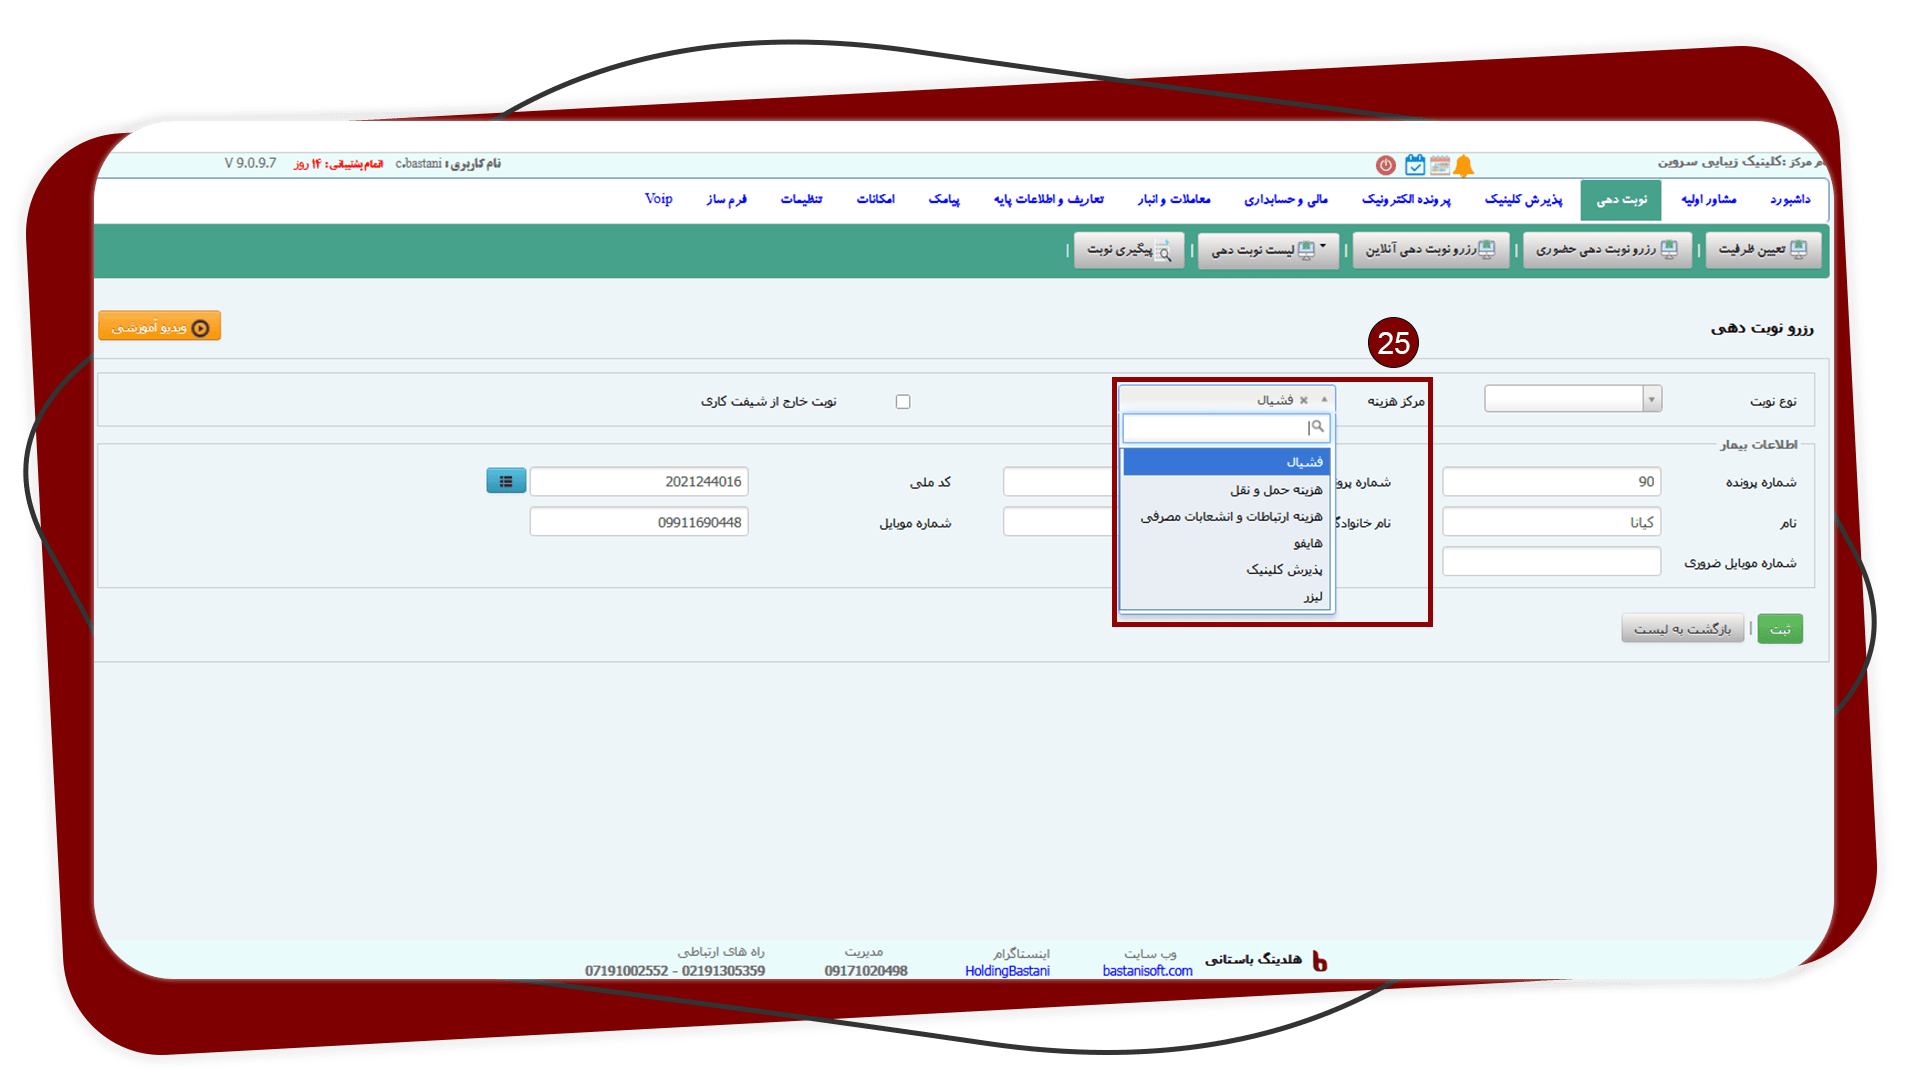Click نام field containing کیانا
This screenshot has height=1080, width=1920.
click(x=1551, y=522)
